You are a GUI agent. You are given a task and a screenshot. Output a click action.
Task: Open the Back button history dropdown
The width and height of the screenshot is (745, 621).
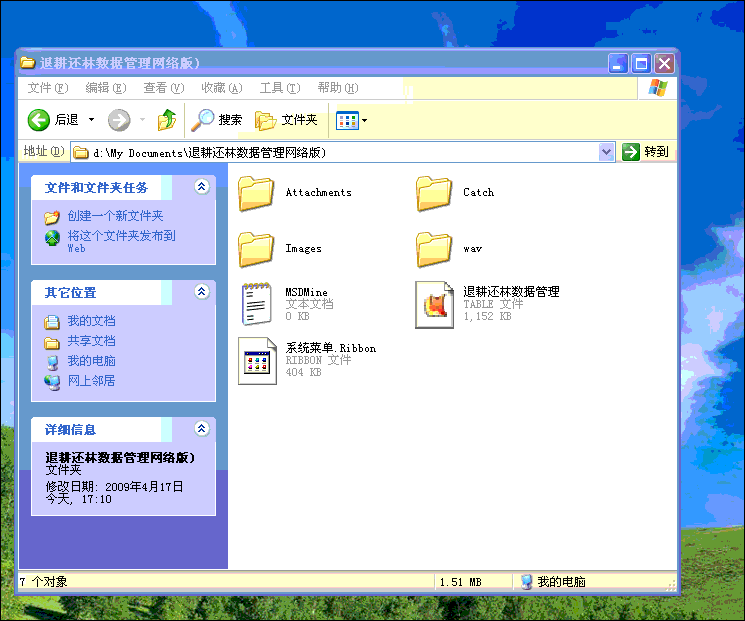pos(91,120)
